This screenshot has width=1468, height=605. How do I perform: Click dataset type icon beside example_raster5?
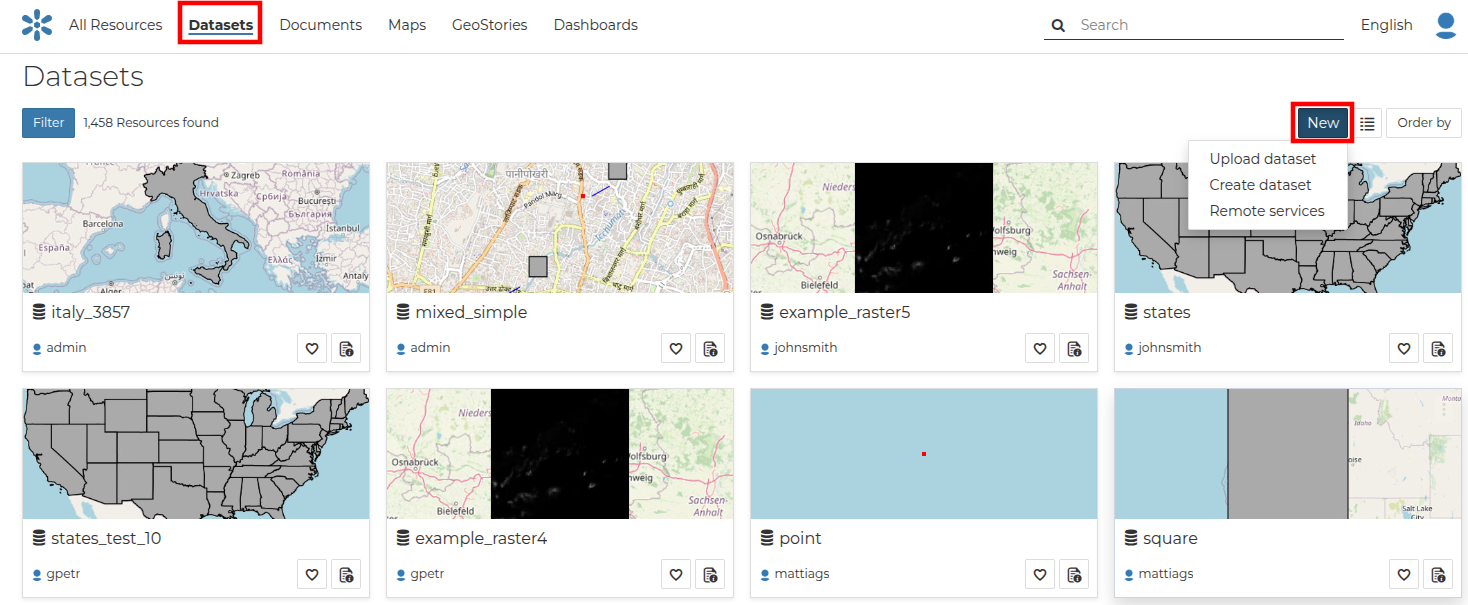coord(767,312)
